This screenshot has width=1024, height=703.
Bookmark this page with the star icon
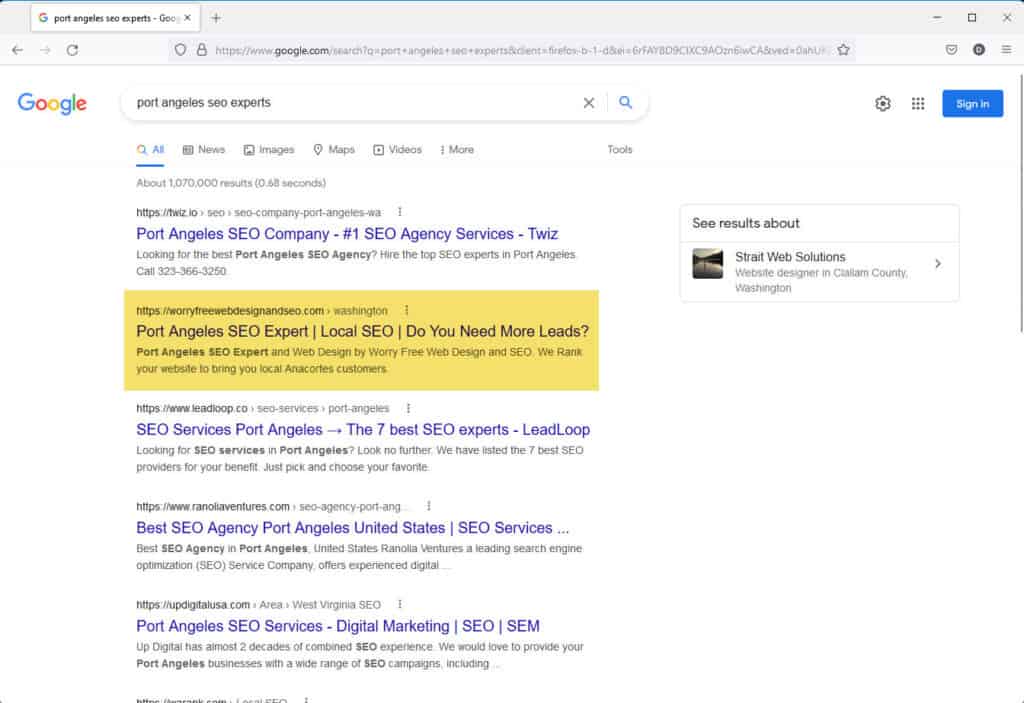843,50
